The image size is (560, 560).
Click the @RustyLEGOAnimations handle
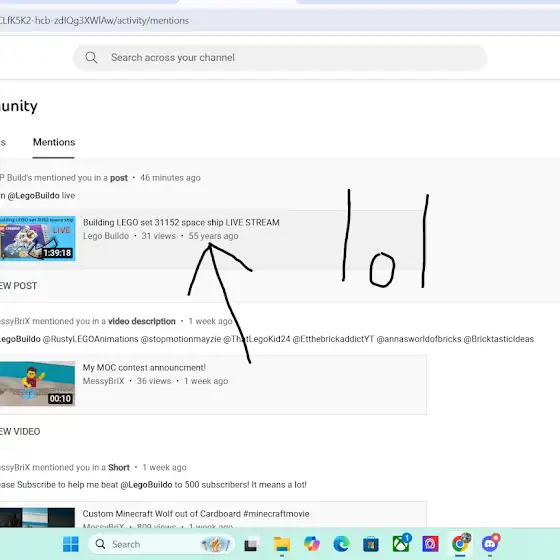[90, 339]
